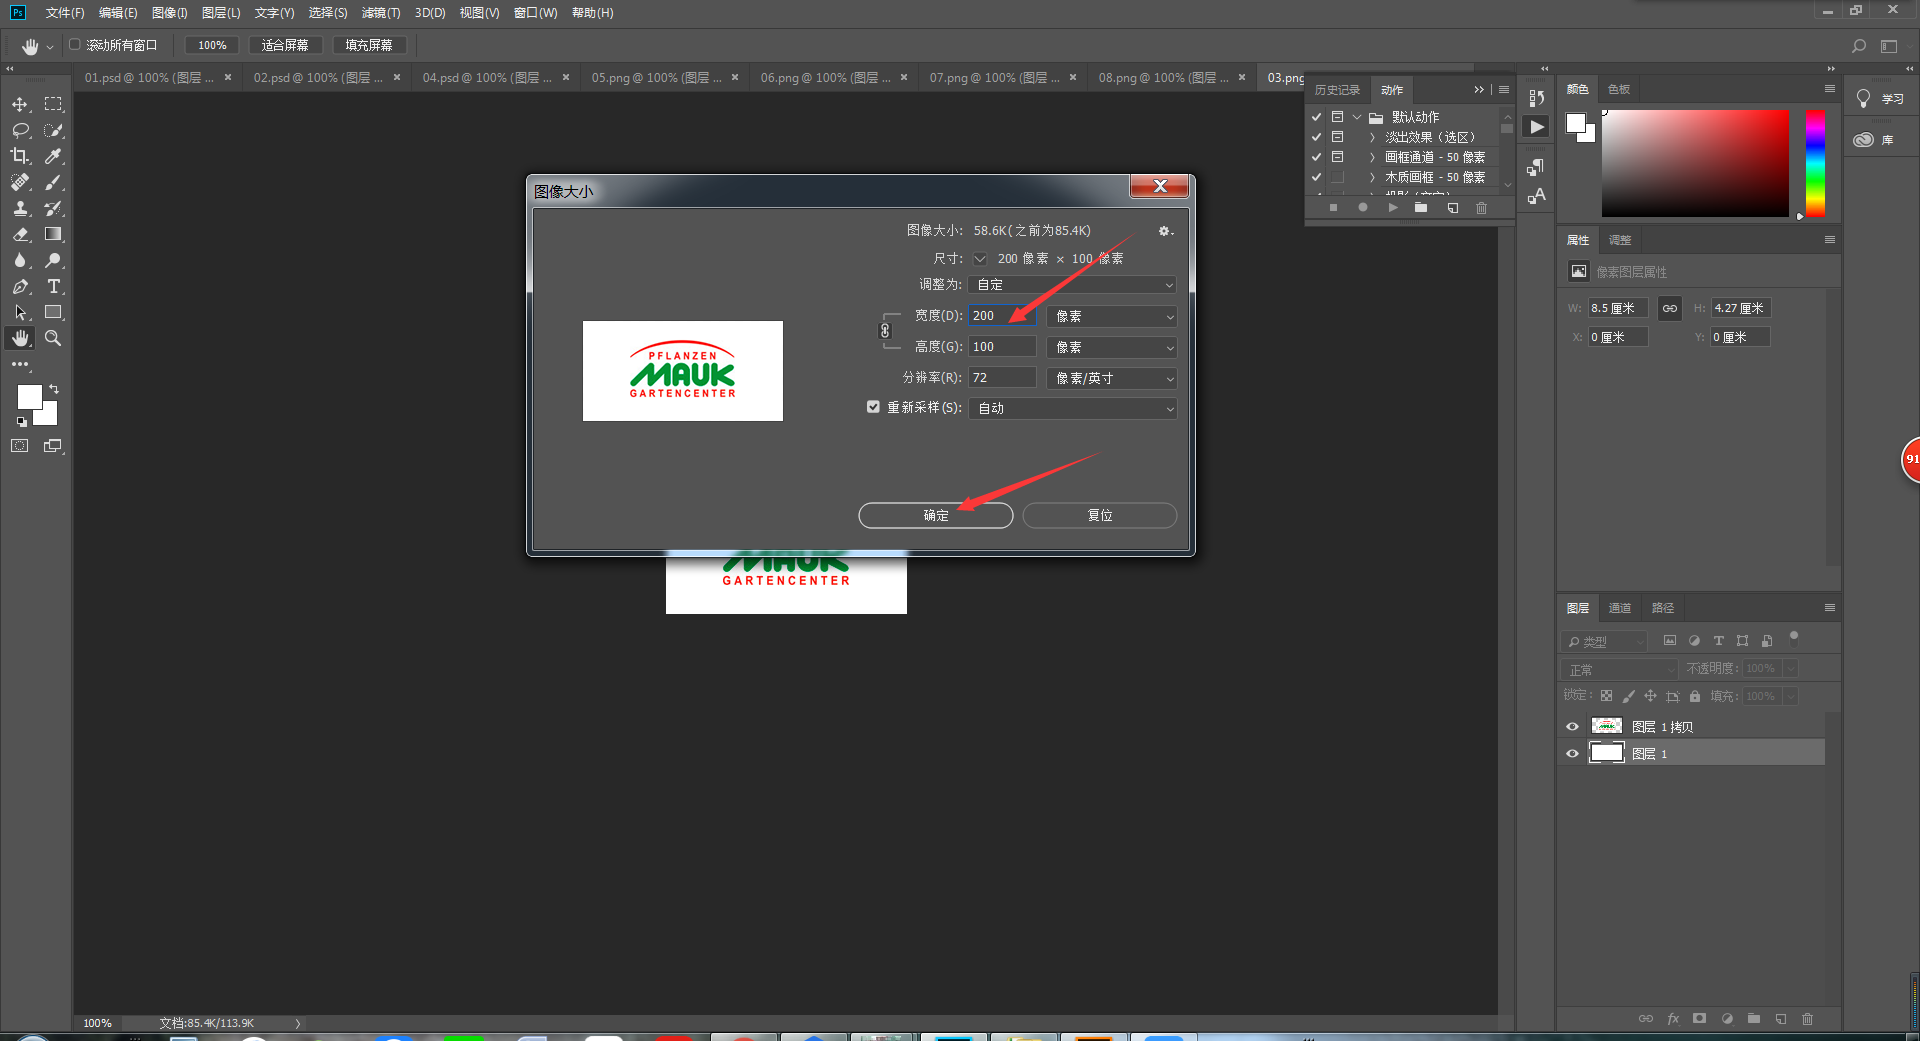Select the Blur (droplet) tool
1920x1041 pixels.
coord(20,260)
